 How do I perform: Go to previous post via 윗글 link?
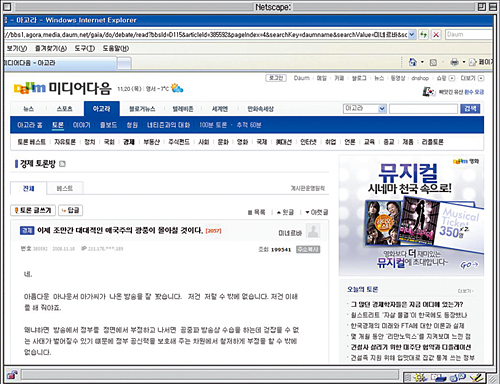pos(285,212)
